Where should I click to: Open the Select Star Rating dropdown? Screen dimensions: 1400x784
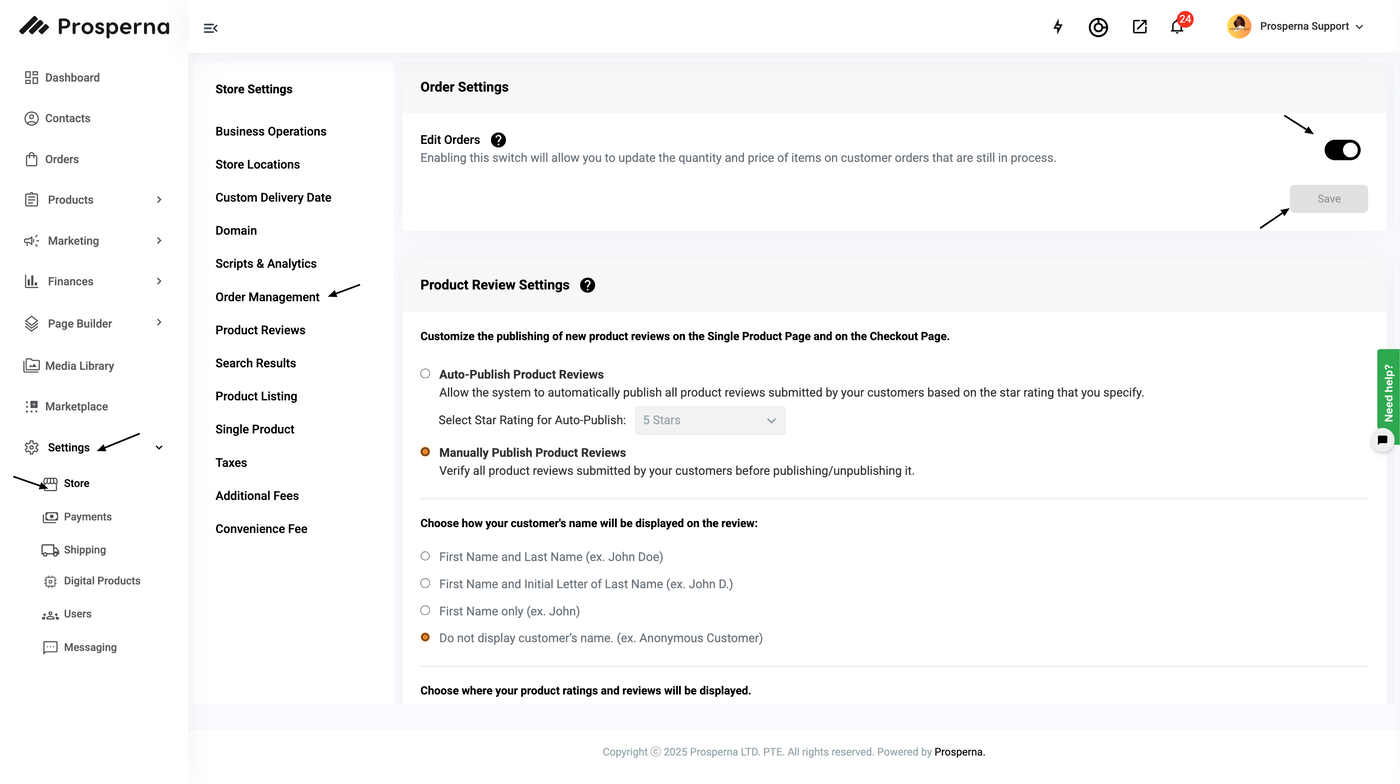[710, 420]
